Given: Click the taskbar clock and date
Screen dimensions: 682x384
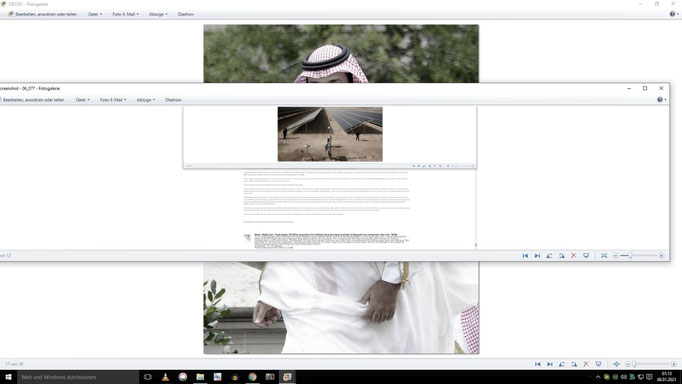Looking at the screenshot, I should point(666,377).
